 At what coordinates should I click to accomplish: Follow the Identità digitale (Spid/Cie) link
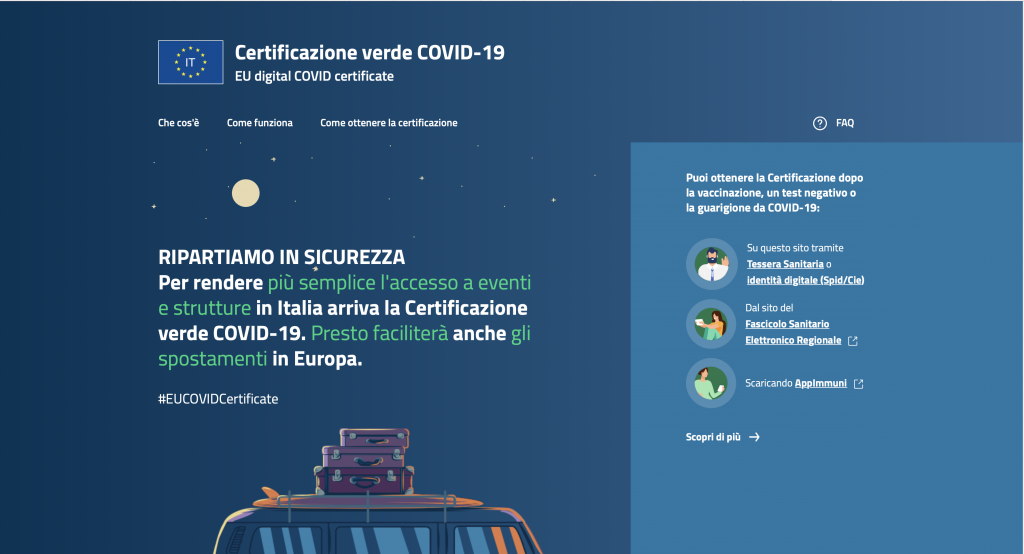click(x=805, y=280)
